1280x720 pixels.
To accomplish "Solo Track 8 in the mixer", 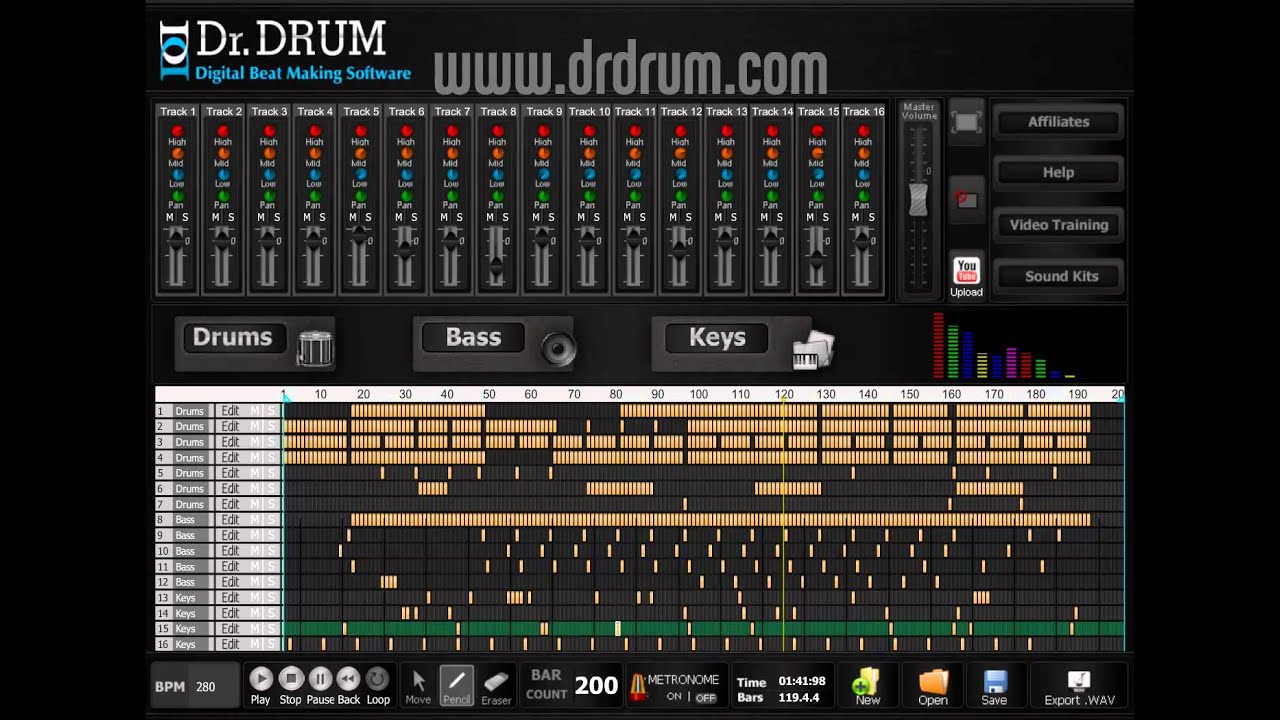I will (x=505, y=218).
